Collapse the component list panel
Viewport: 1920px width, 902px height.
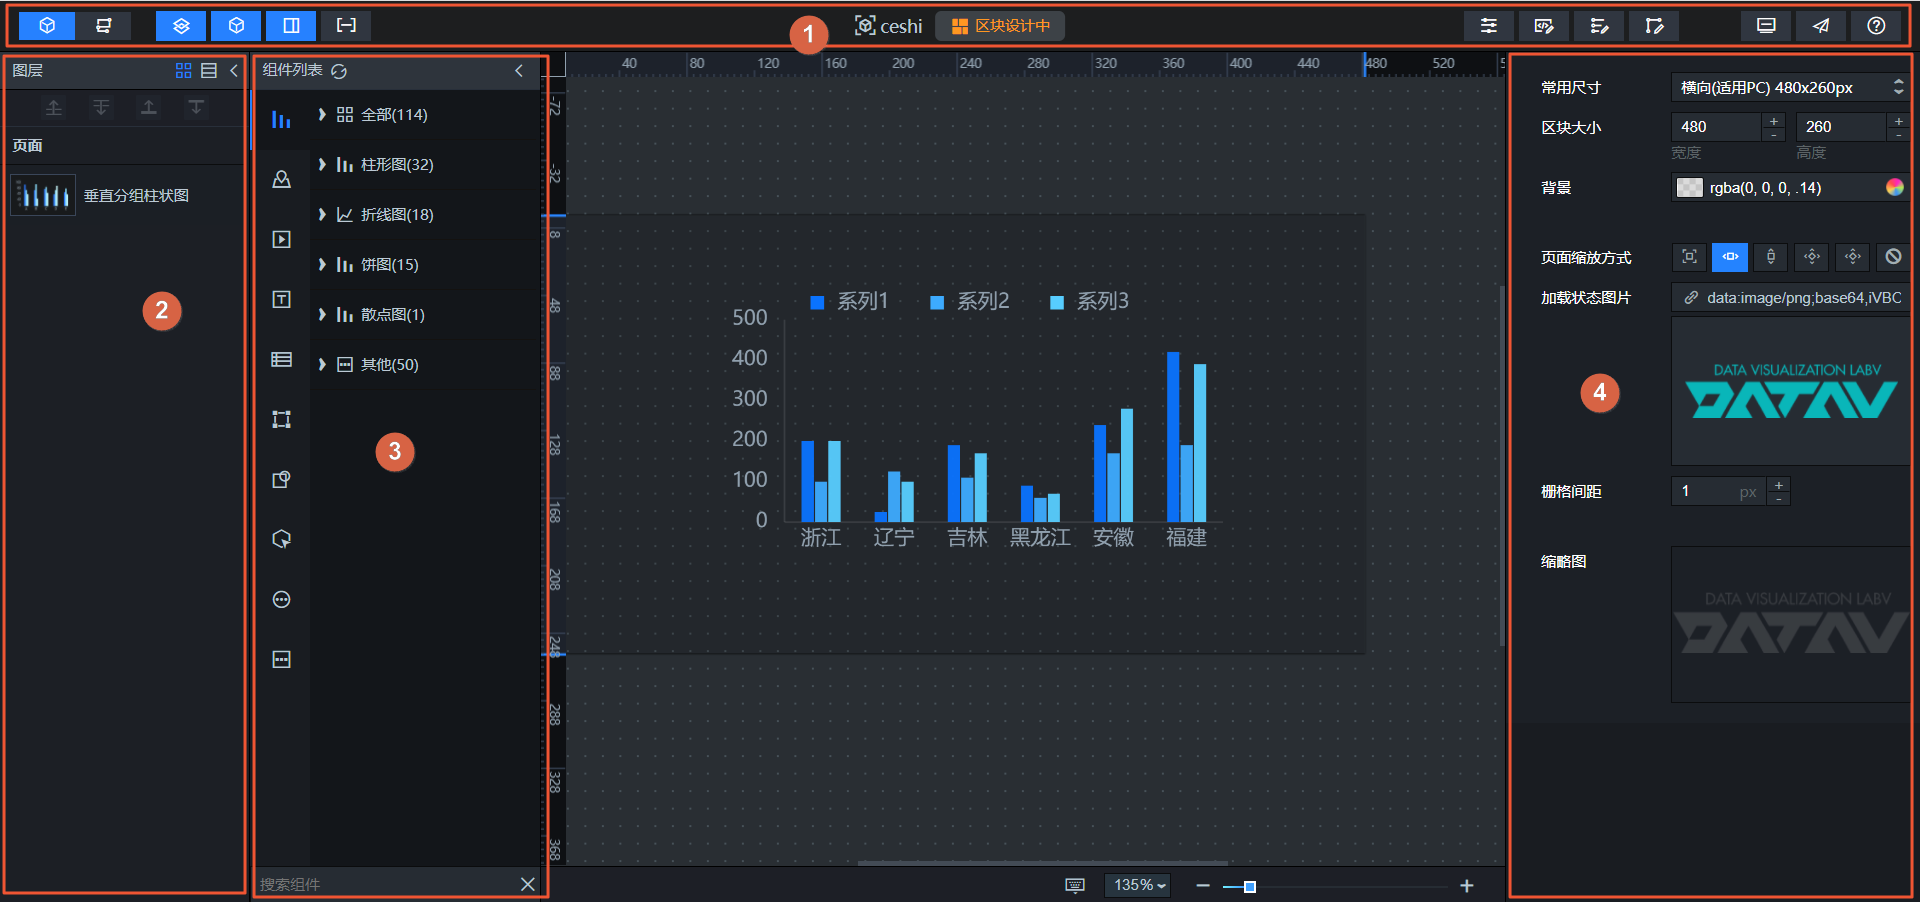tap(519, 70)
